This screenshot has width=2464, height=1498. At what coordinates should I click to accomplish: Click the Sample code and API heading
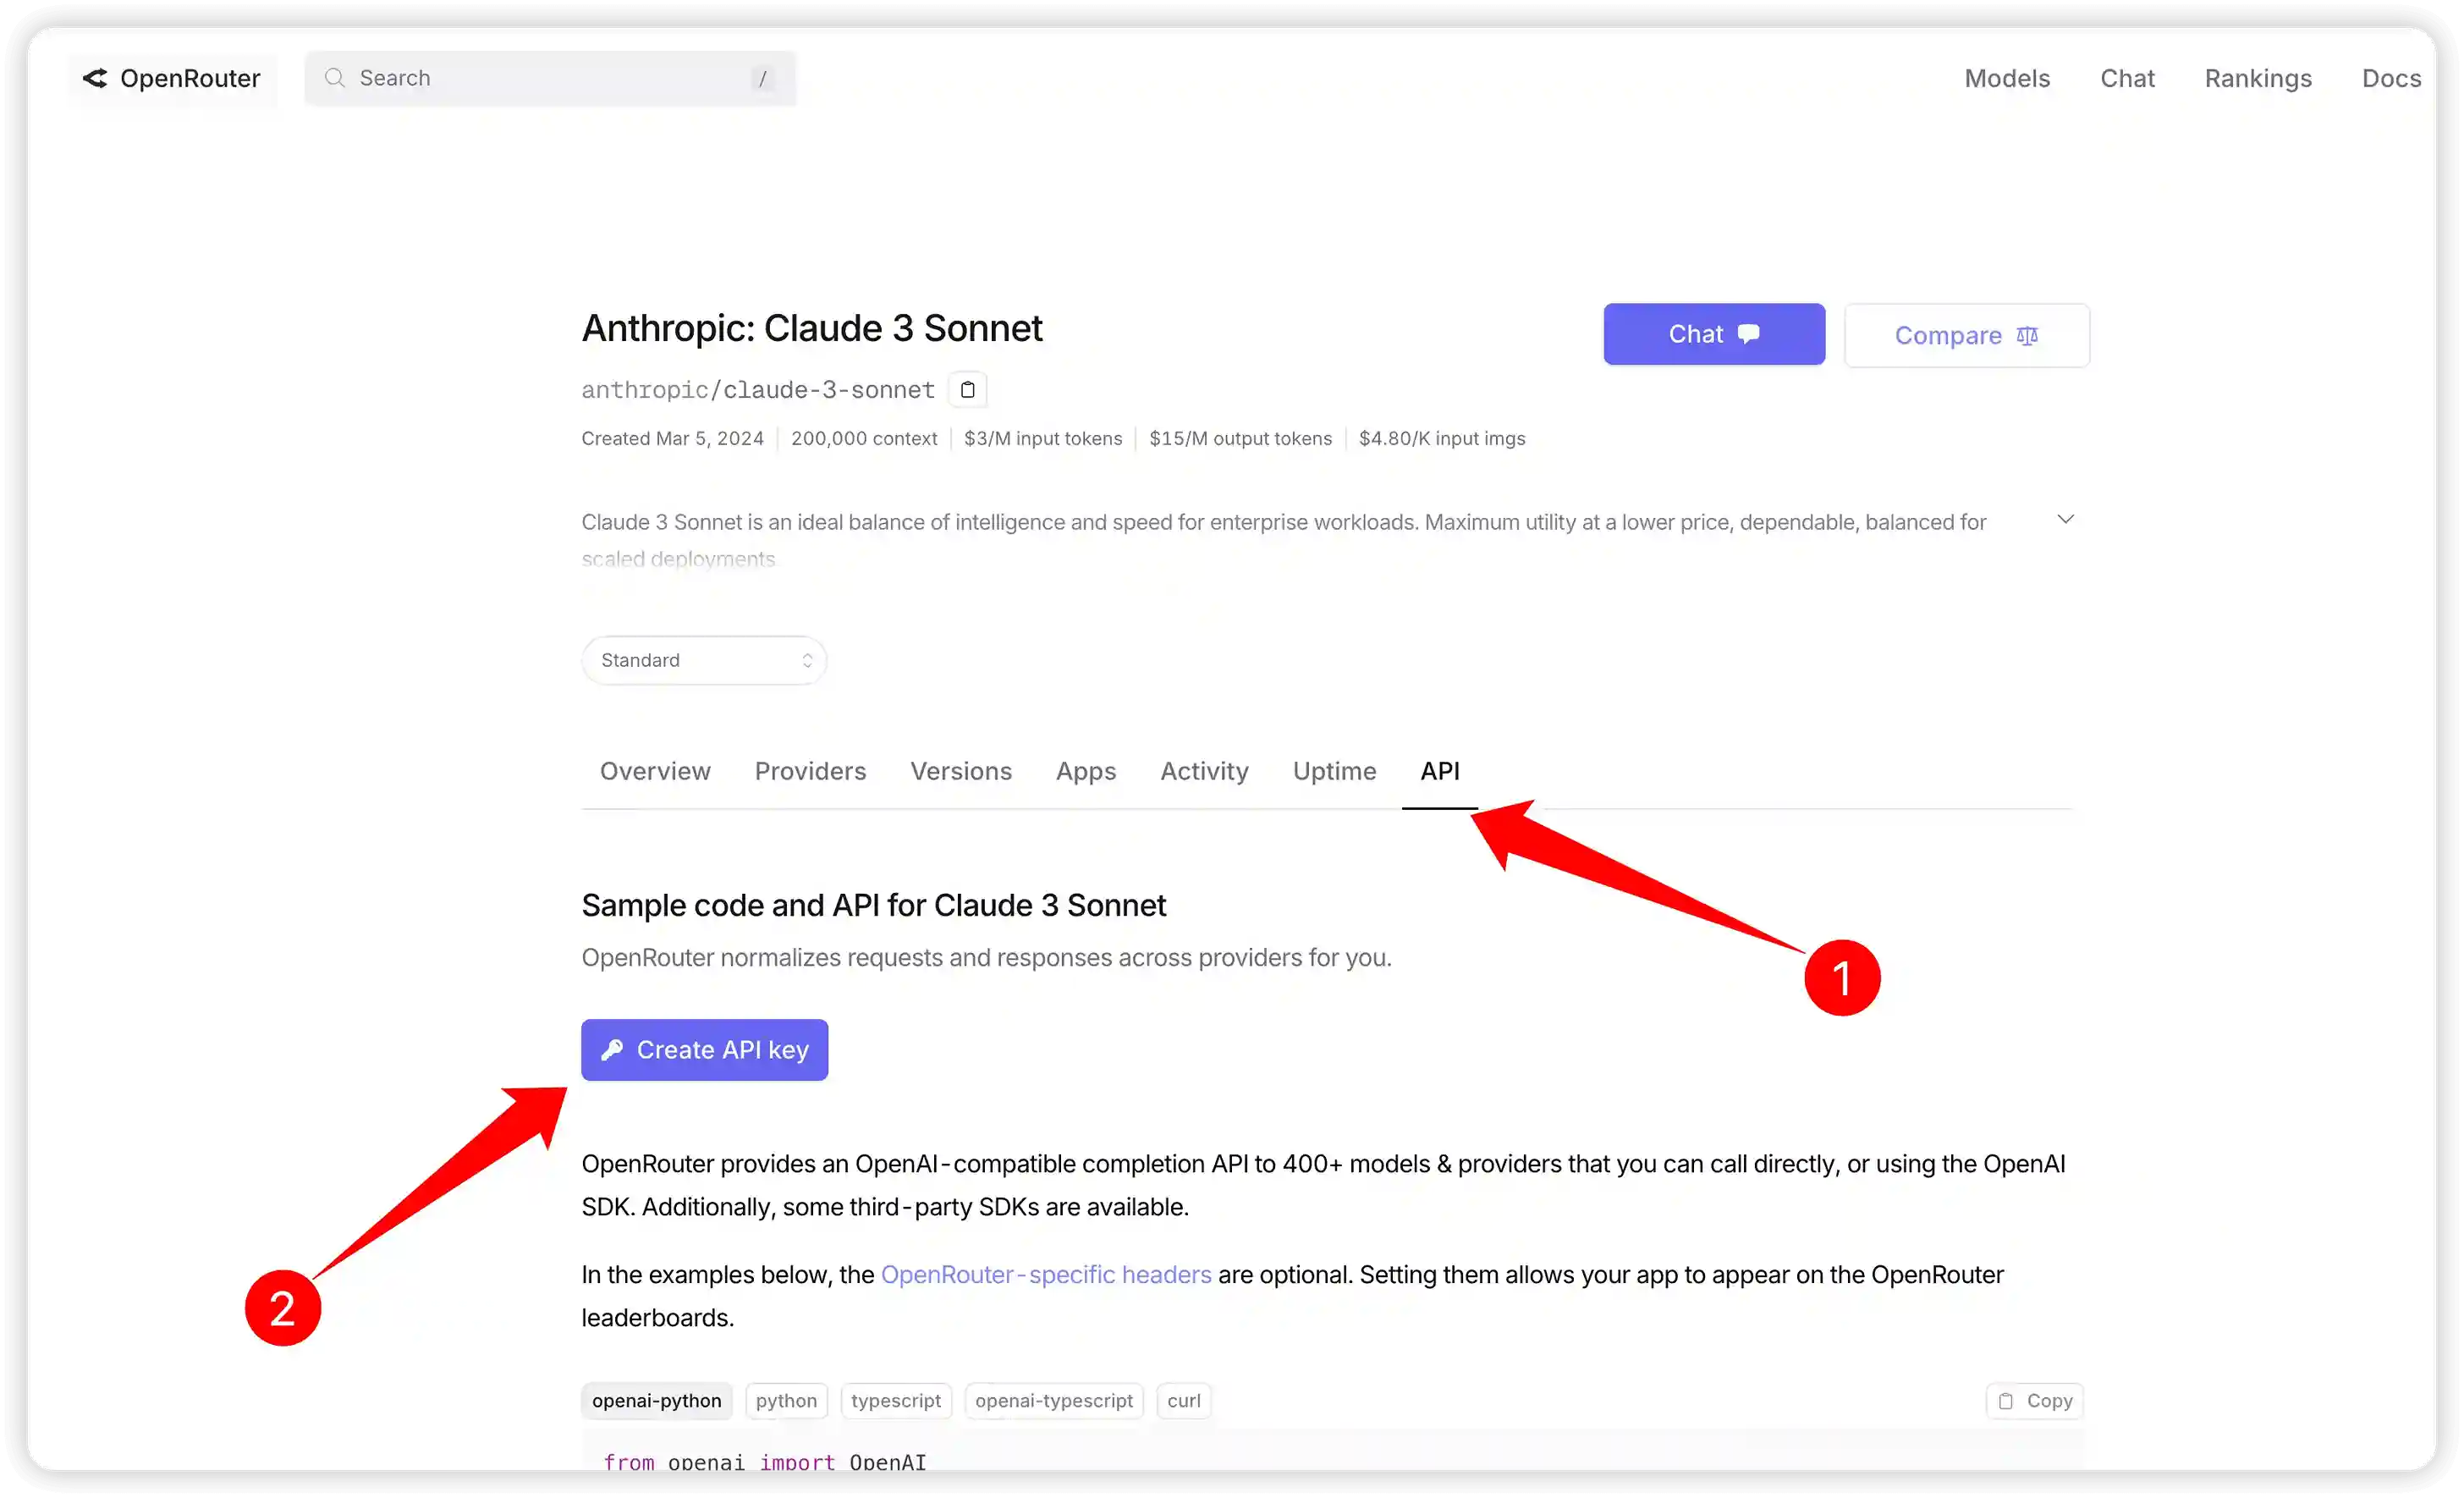coord(873,905)
